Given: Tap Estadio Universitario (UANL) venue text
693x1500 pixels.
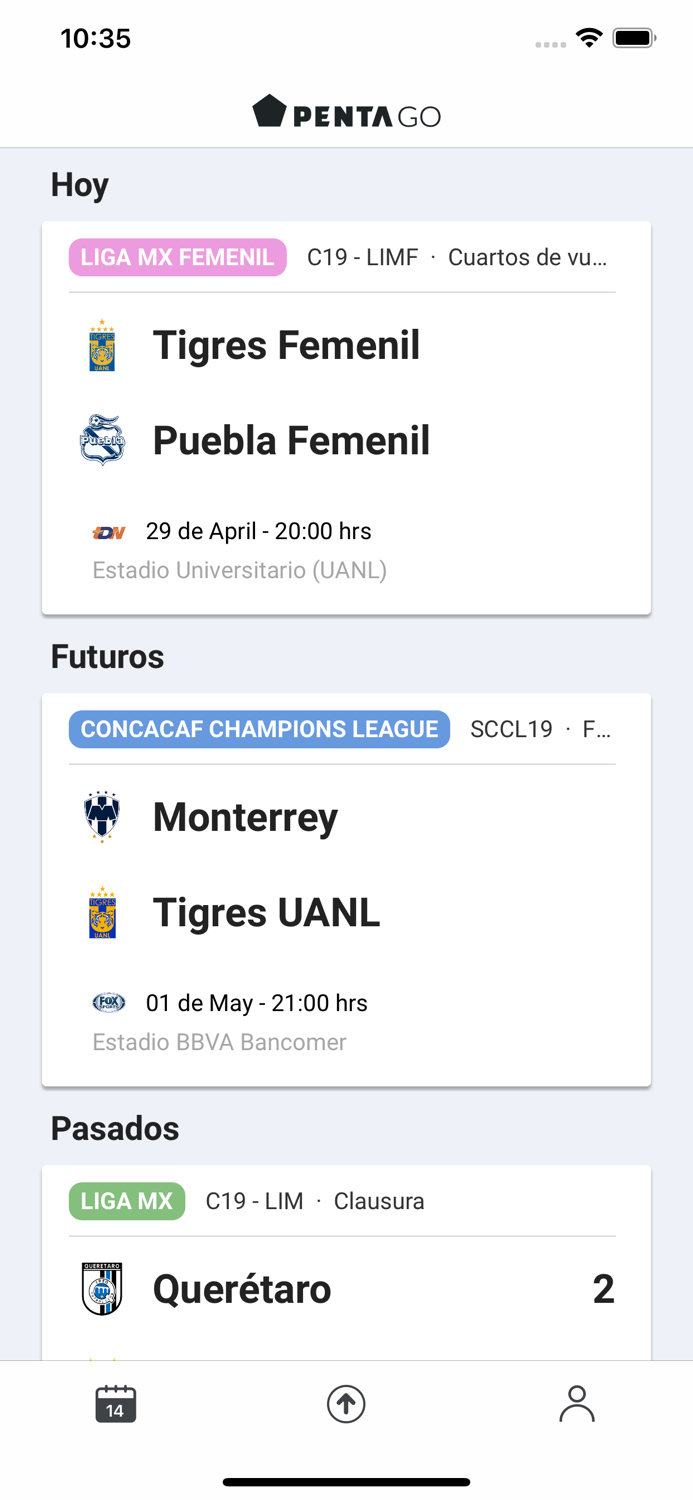Looking at the screenshot, I should pyautogui.click(x=239, y=570).
